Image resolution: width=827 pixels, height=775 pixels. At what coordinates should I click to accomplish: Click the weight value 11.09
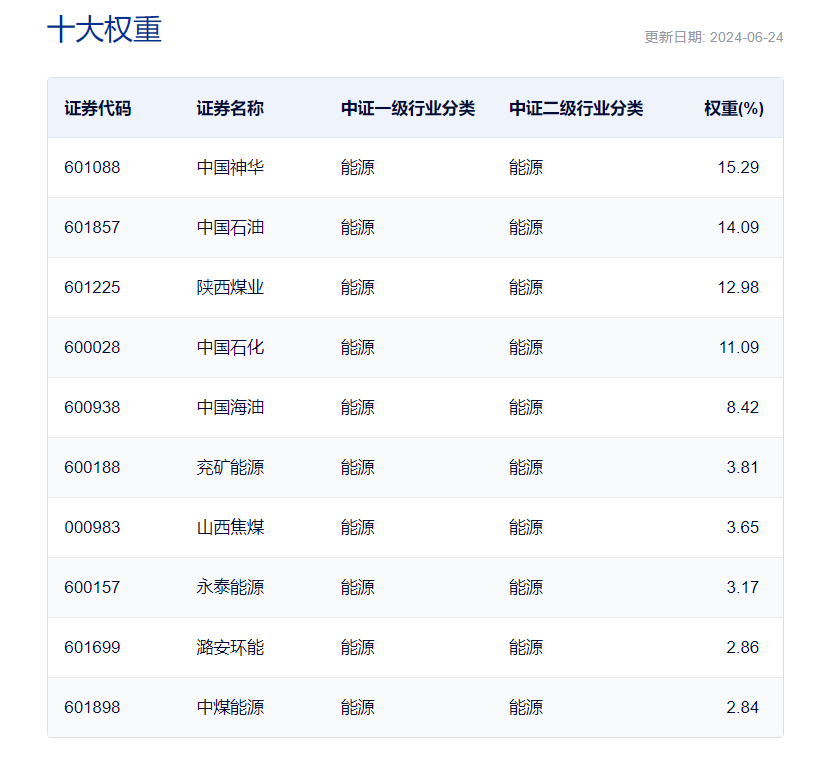738,348
